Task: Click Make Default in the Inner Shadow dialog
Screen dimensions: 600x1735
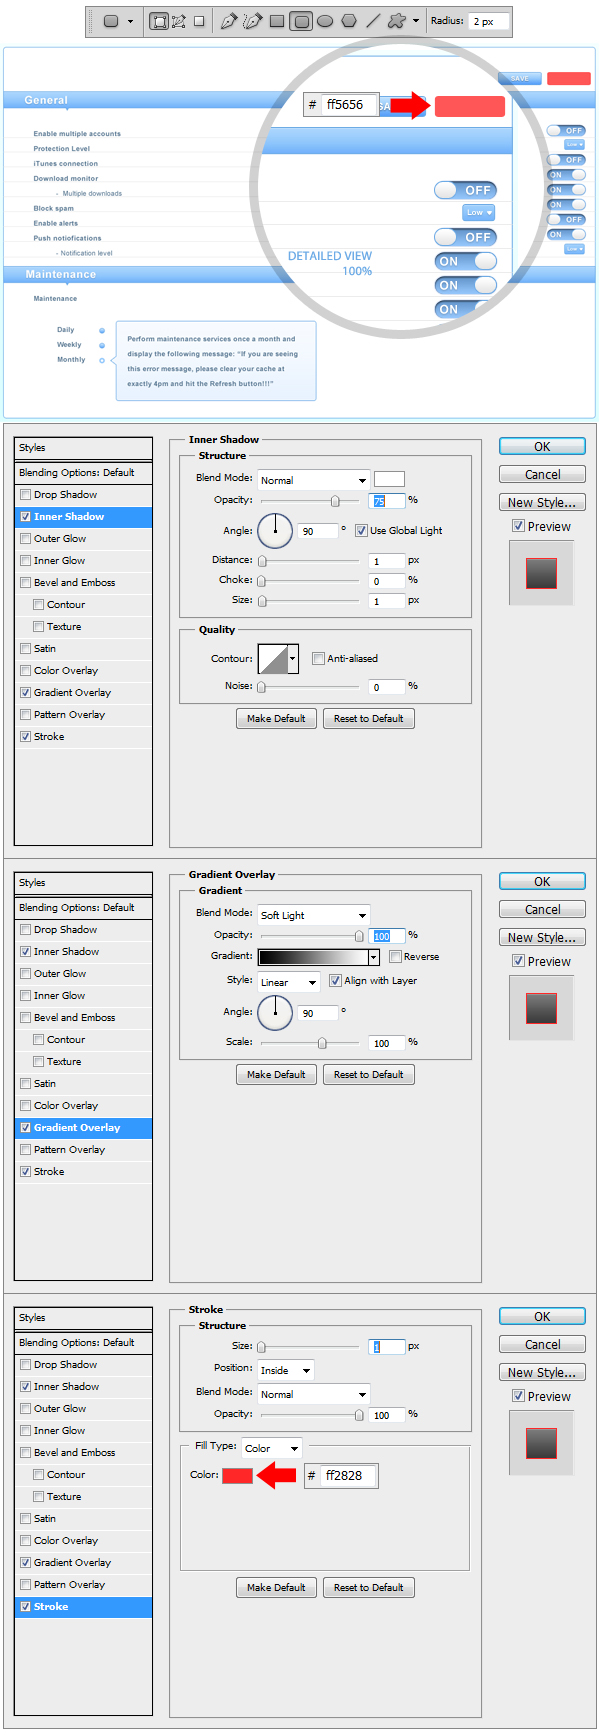Action: click(x=276, y=718)
